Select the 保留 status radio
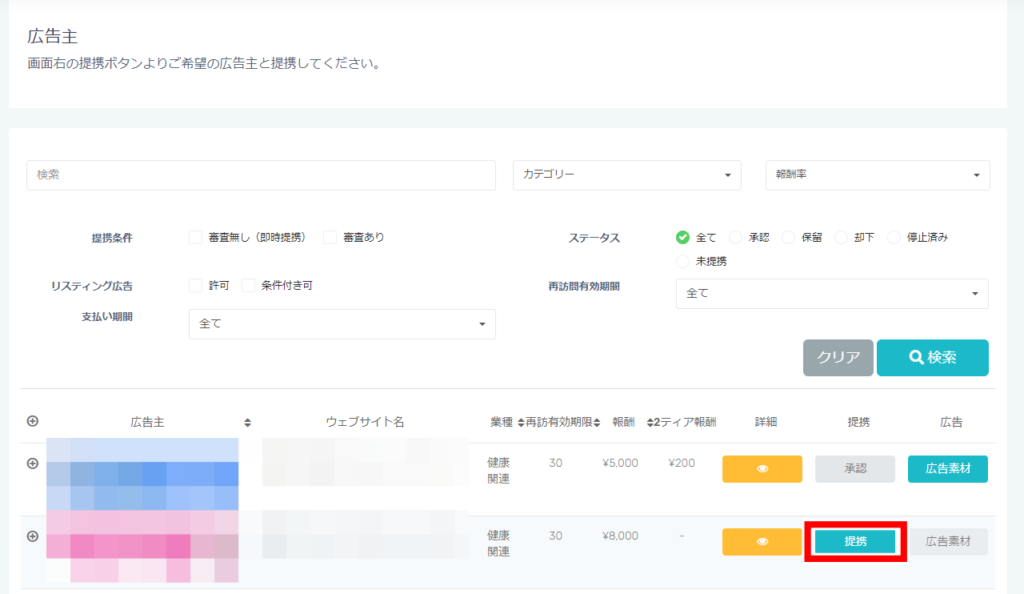1024x594 pixels. [788, 237]
